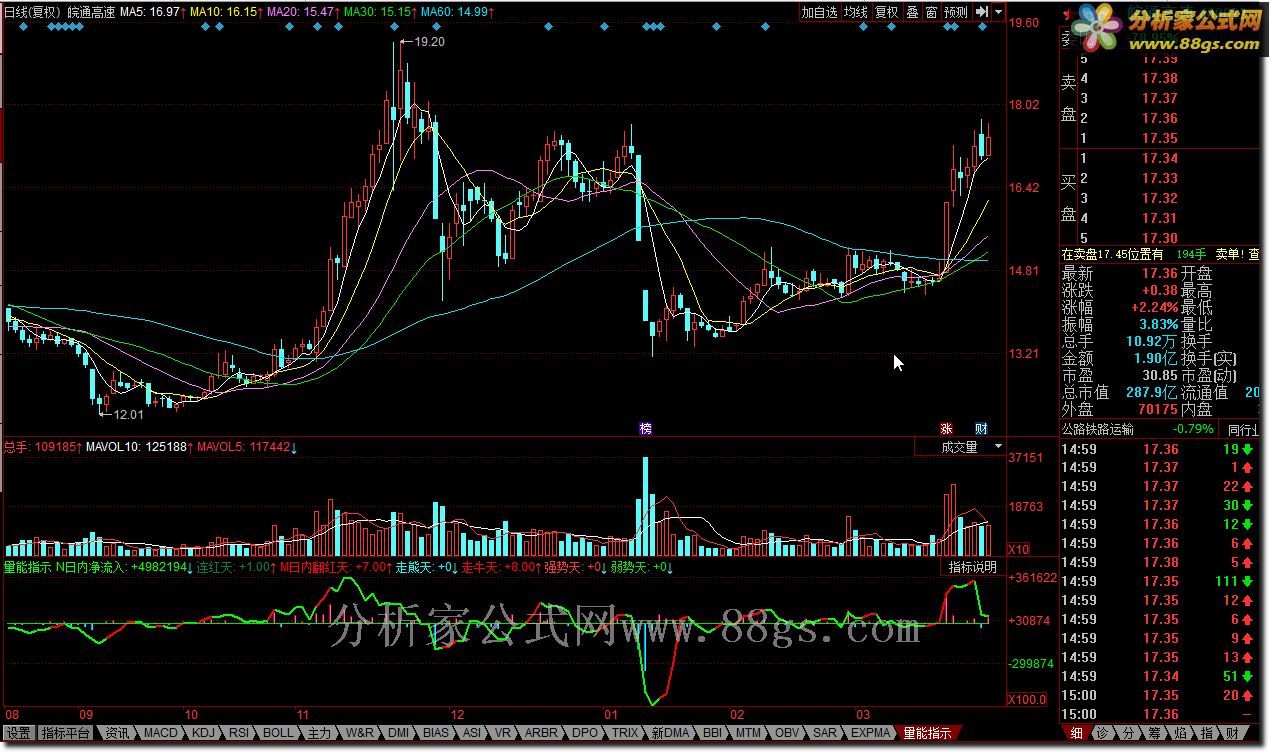Open the 设置 settings tab
Image resolution: width=1271 pixels, height=753 pixels.
click(x=18, y=733)
